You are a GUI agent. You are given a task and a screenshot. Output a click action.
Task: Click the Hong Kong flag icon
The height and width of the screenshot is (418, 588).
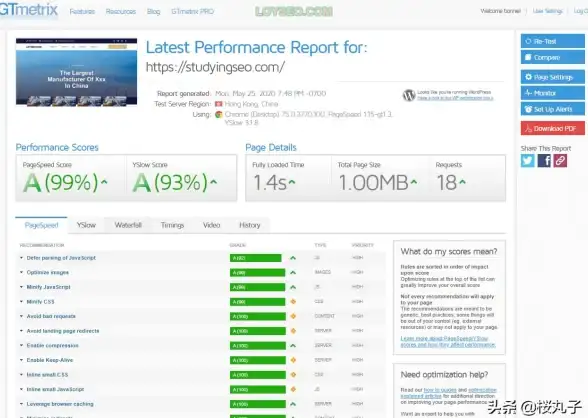[219, 104]
